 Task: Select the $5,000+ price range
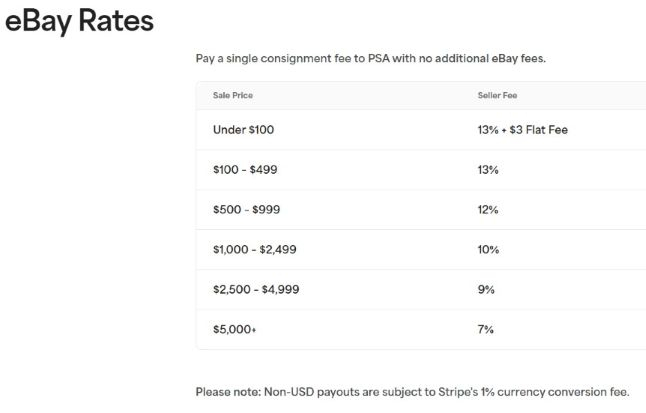[x=234, y=329]
